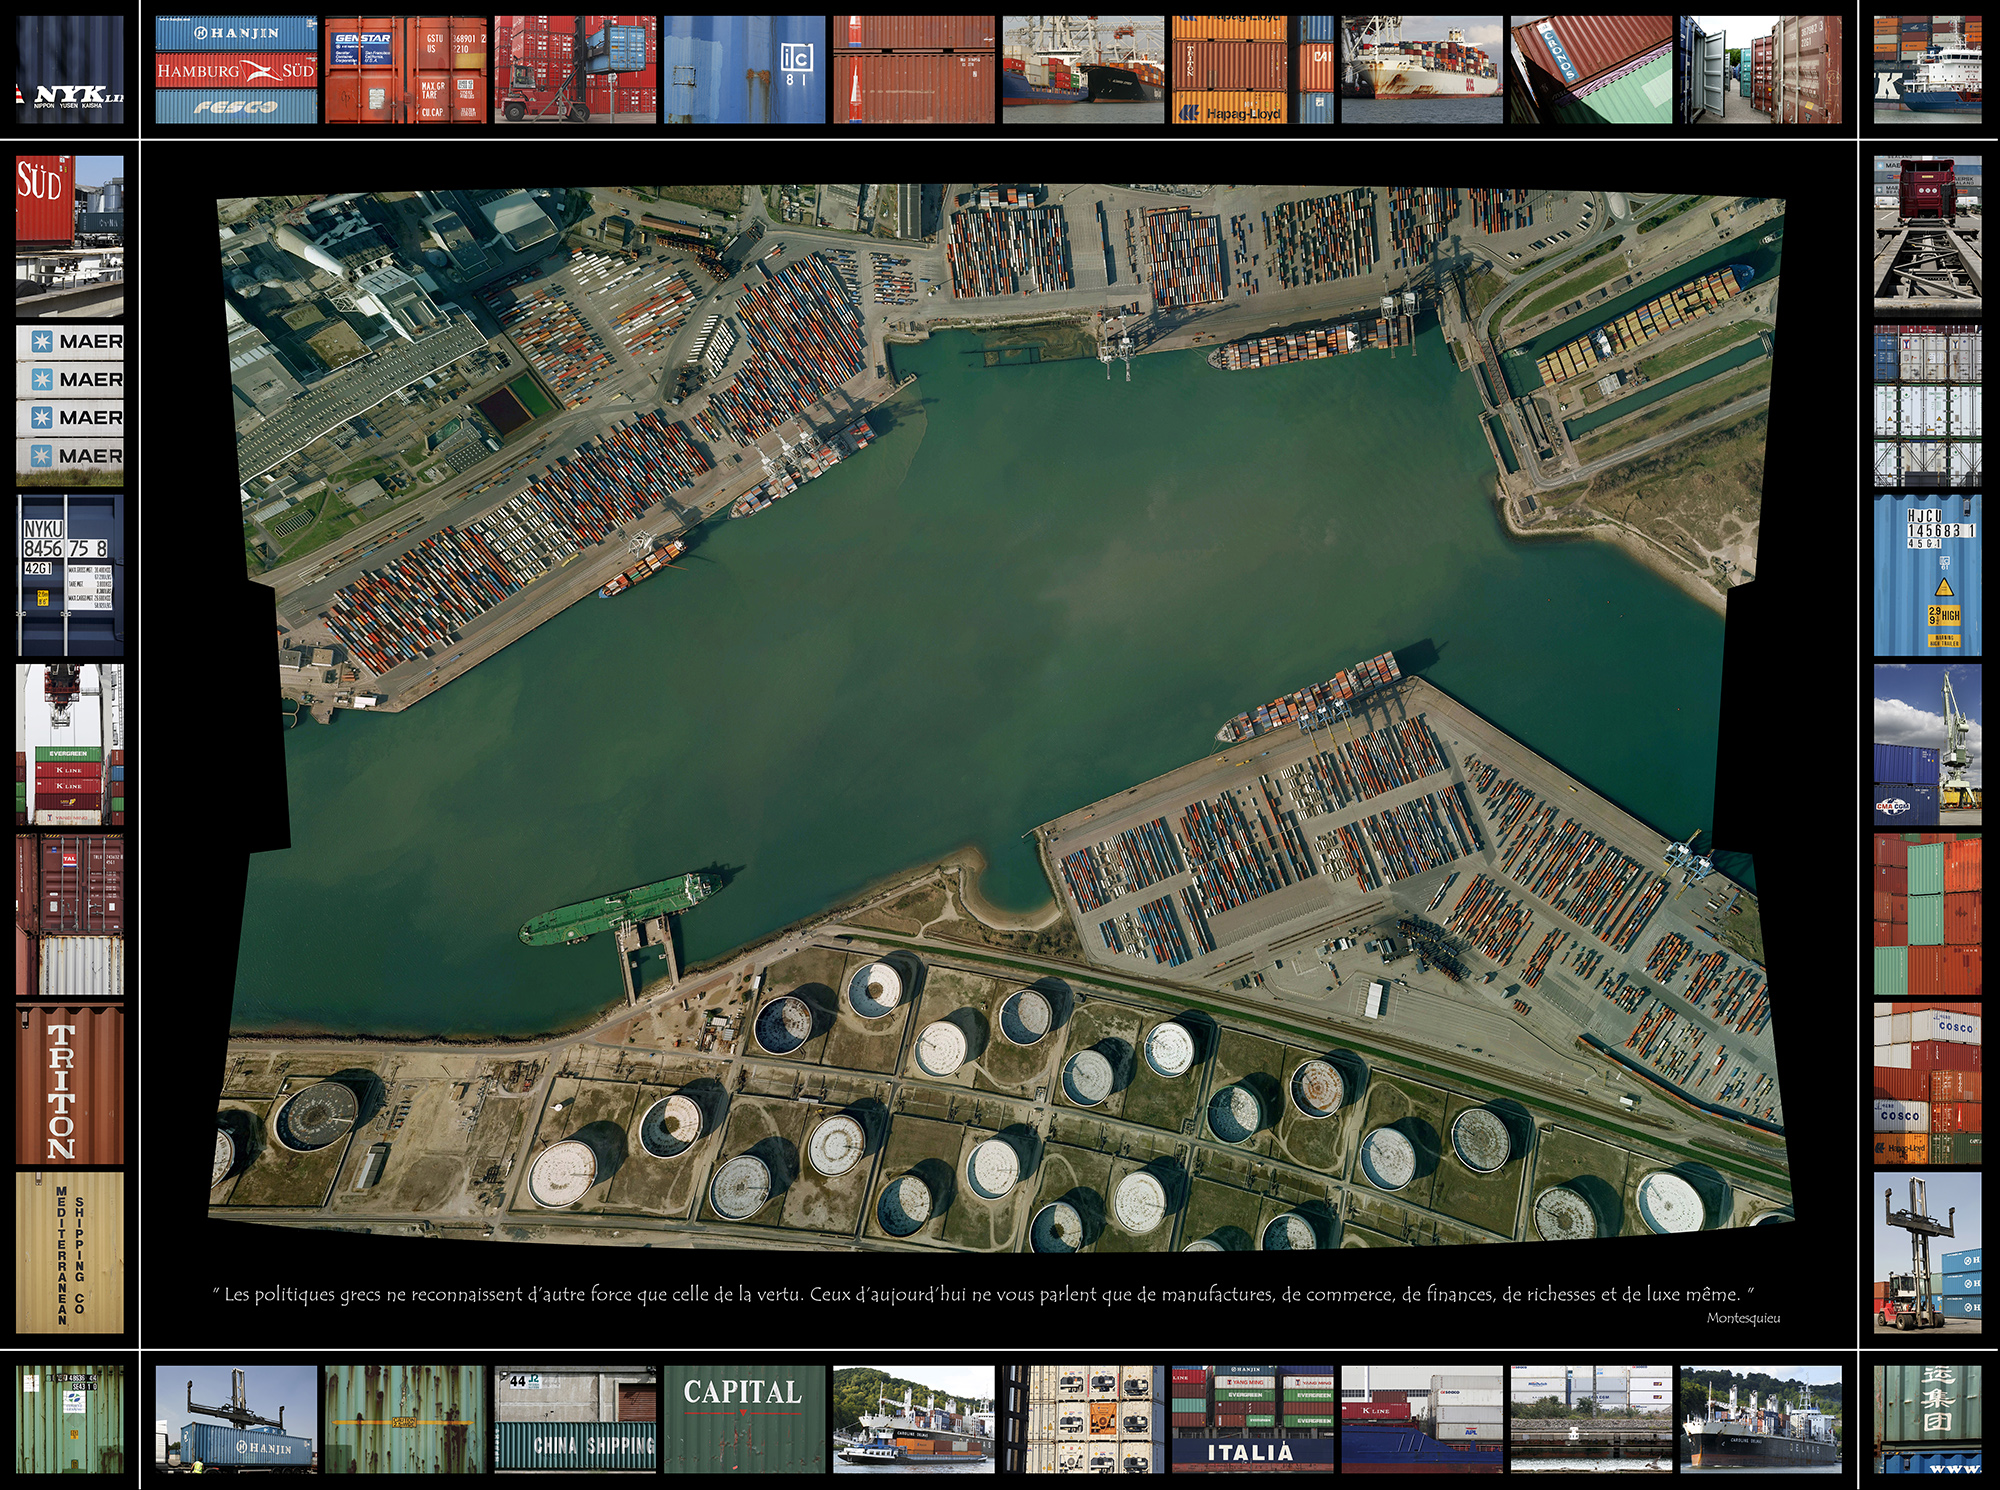The height and width of the screenshot is (1490, 2000).
Task: Open the ITALIA ship hull thumbnail
Action: (x=1253, y=1419)
